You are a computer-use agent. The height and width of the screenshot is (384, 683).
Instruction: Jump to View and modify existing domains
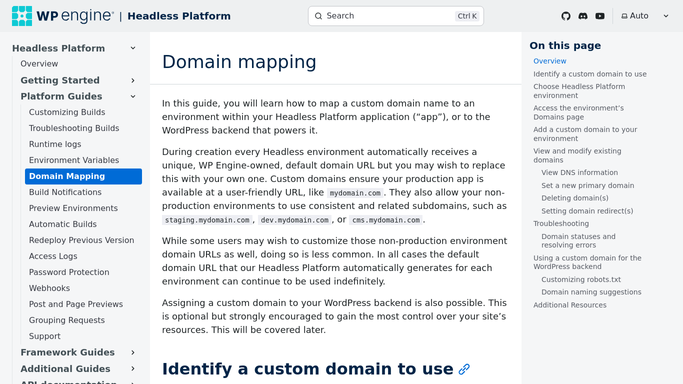577,155
